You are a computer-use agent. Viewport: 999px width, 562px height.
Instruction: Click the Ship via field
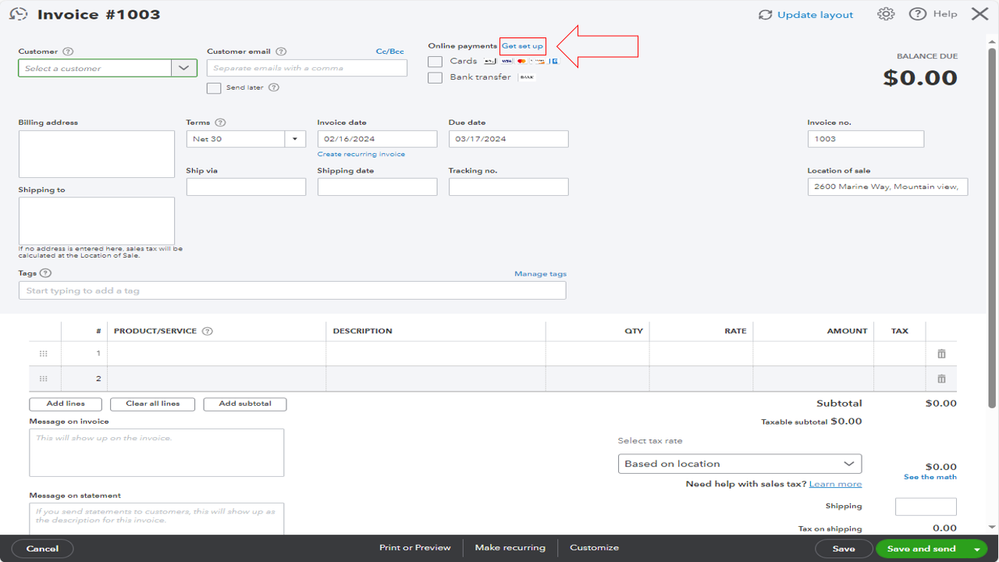pyautogui.click(x=246, y=187)
